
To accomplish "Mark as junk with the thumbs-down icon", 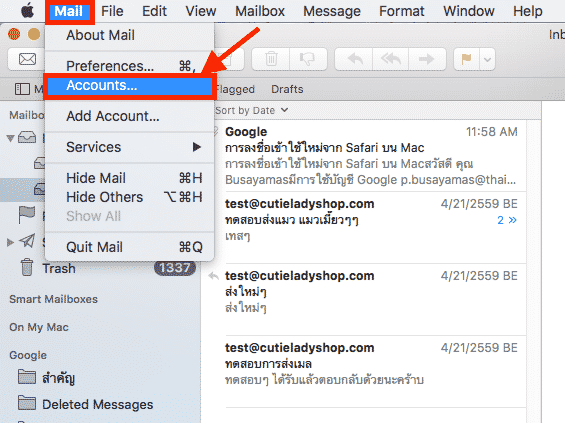I will tap(308, 59).
